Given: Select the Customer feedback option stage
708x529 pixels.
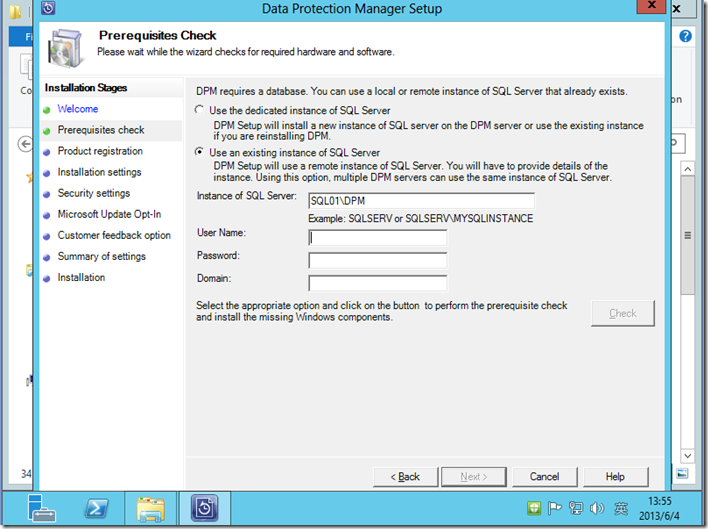Looking at the screenshot, I should coord(114,235).
